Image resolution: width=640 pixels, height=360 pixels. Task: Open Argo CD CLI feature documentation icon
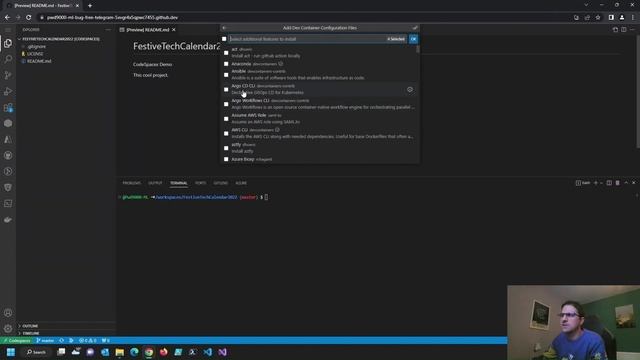pyautogui.click(x=410, y=89)
